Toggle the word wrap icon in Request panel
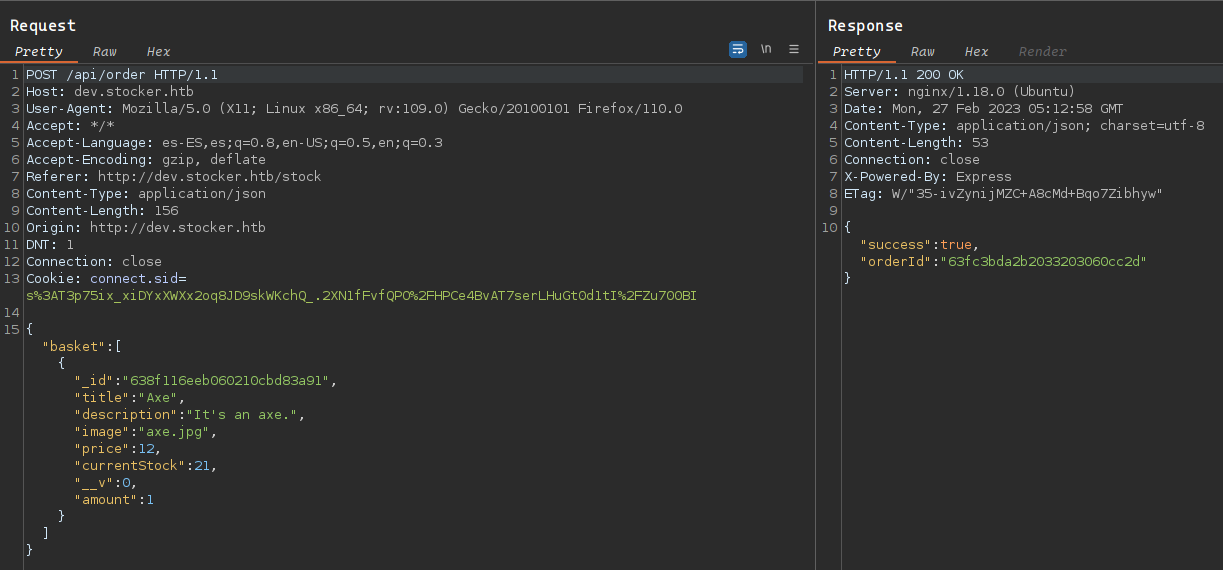This screenshot has height=570, width=1223. coord(738,49)
